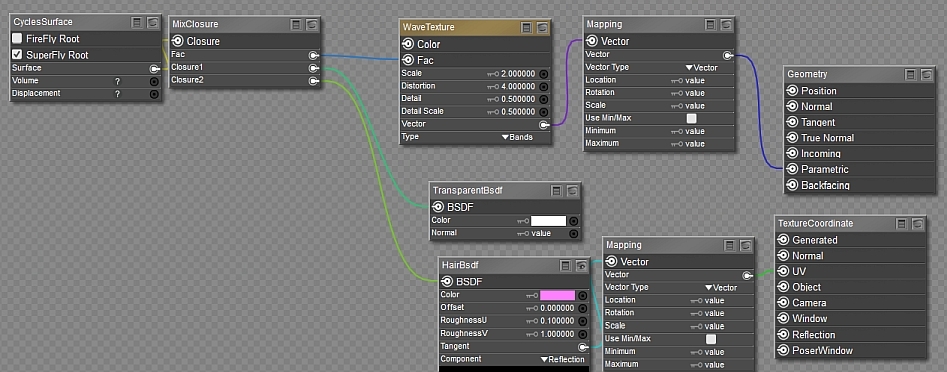
Task: Click the Geometry True Normal output plug
Action: (792, 138)
